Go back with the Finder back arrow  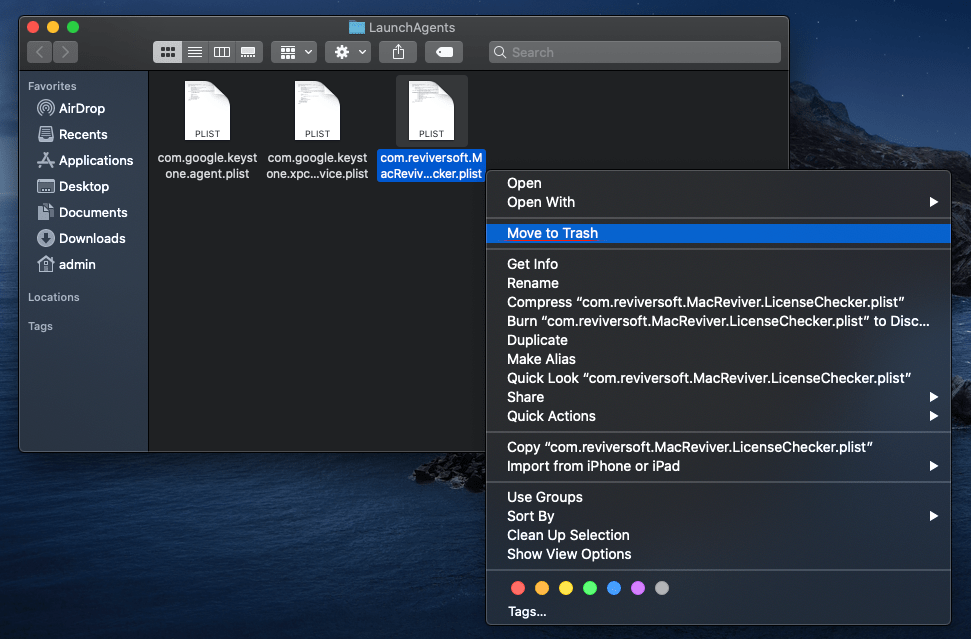40,52
